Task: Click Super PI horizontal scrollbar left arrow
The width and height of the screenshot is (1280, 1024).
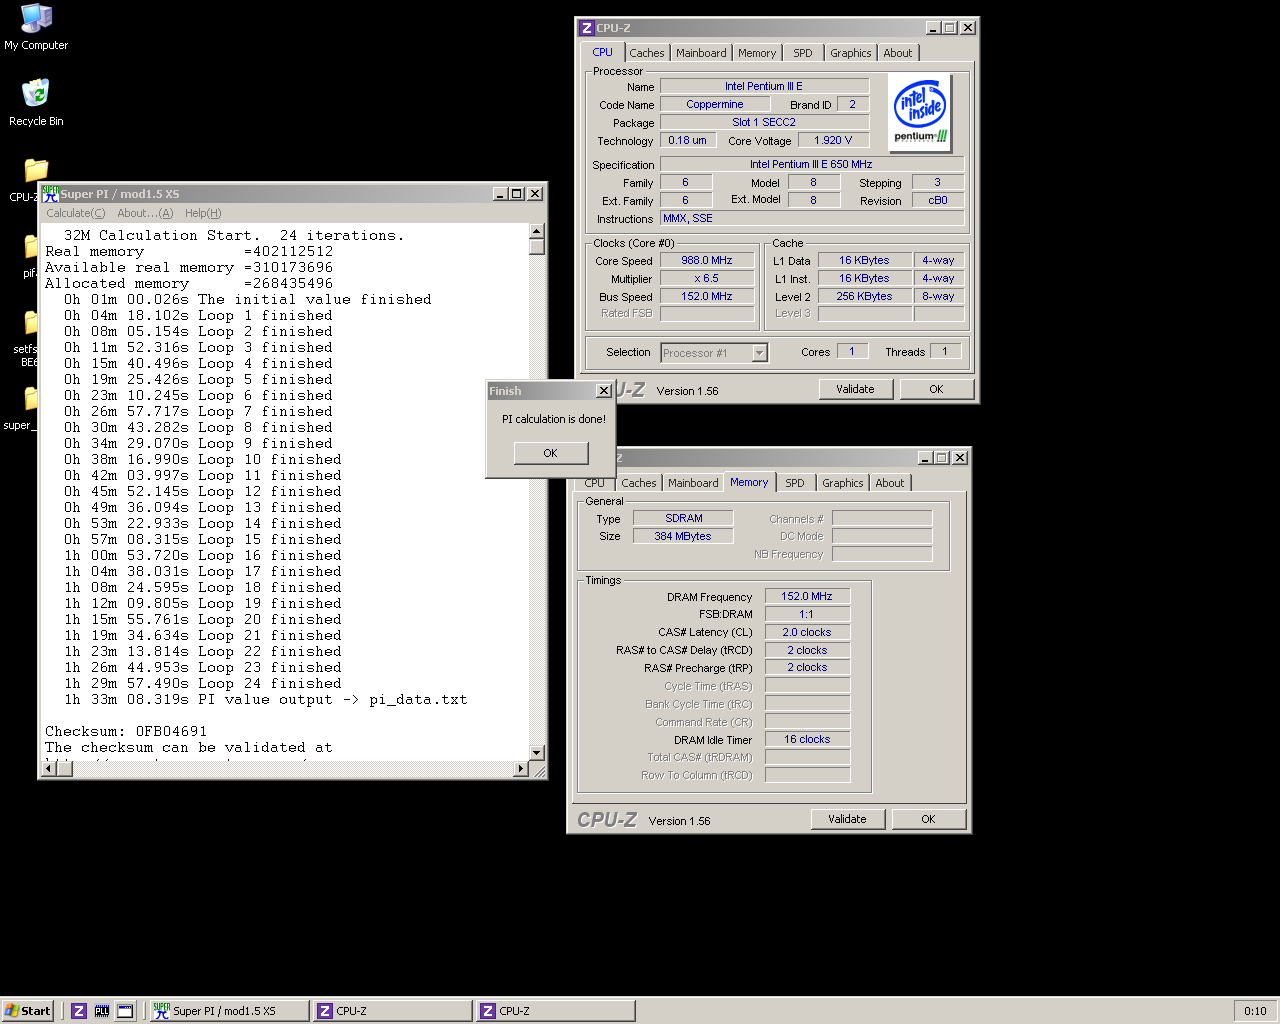Action: [50, 769]
